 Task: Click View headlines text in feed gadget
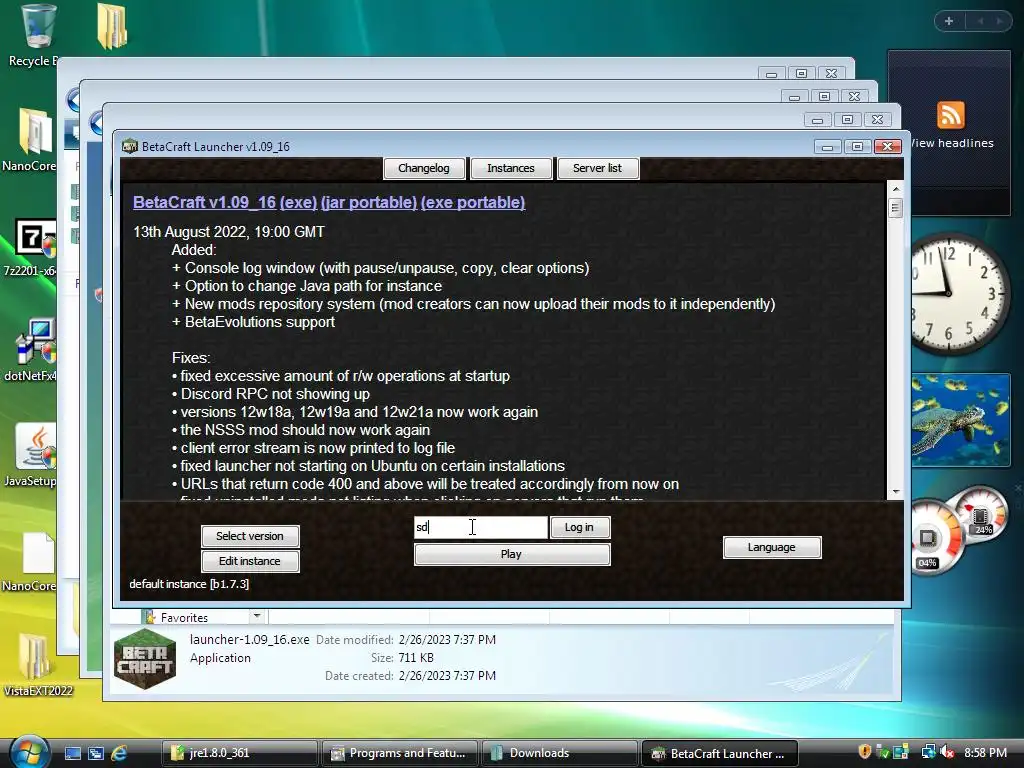point(953,143)
